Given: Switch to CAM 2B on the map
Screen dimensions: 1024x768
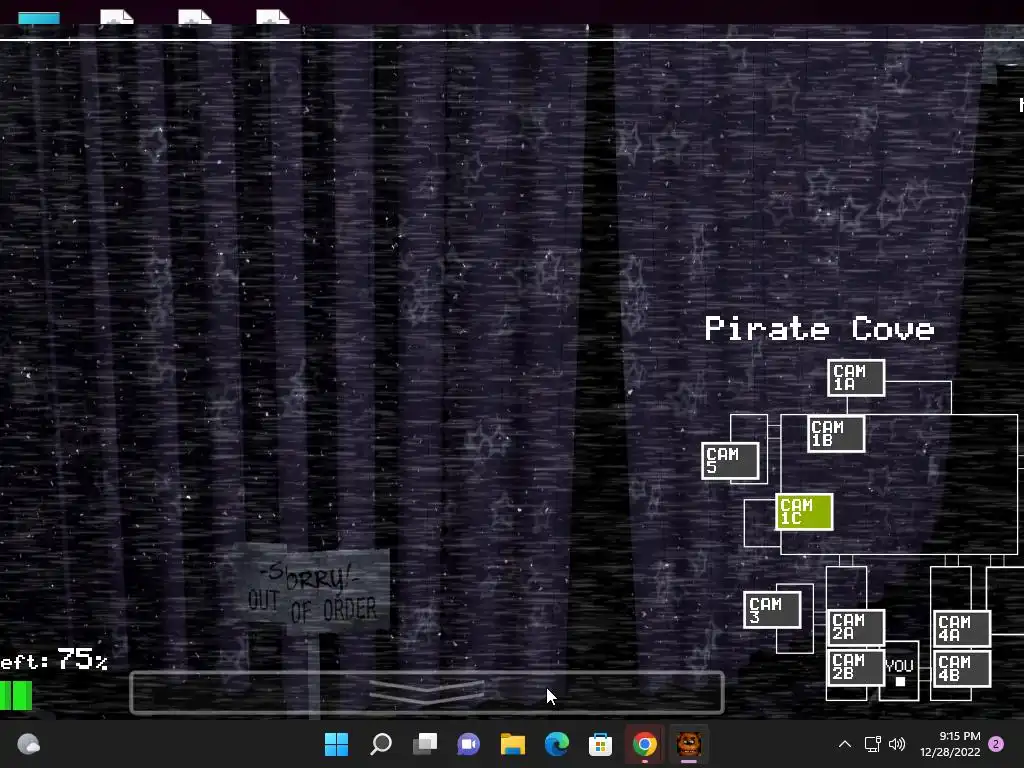Looking at the screenshot, I should [856, 667].
